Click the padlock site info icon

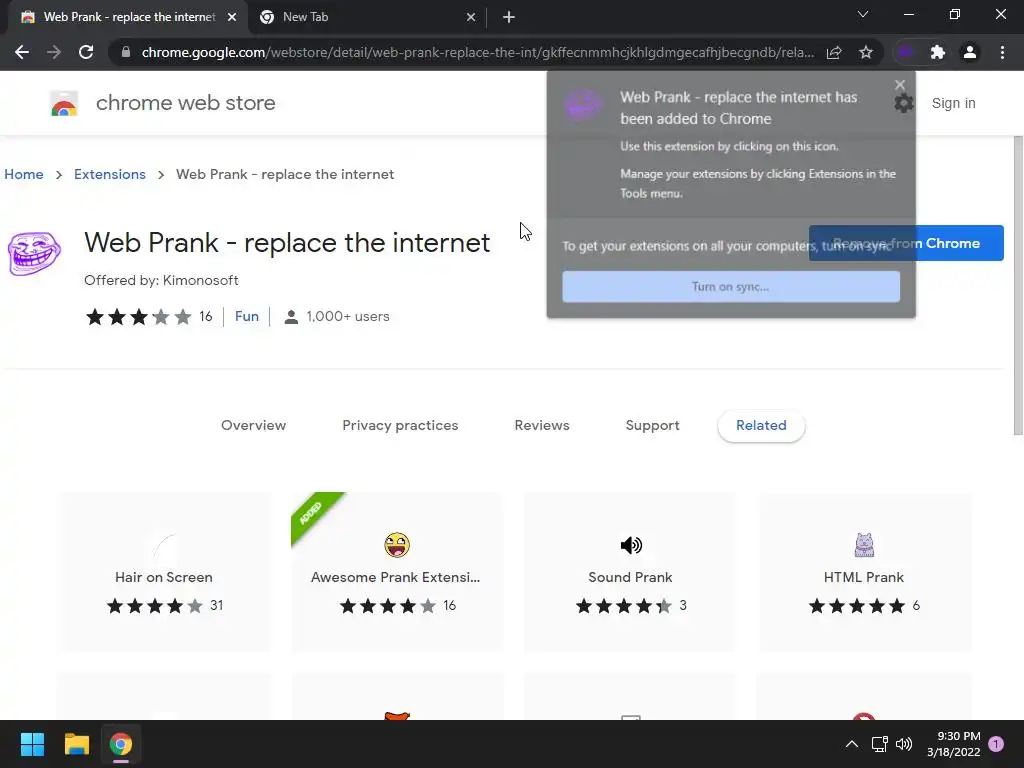tap(126, 52)
